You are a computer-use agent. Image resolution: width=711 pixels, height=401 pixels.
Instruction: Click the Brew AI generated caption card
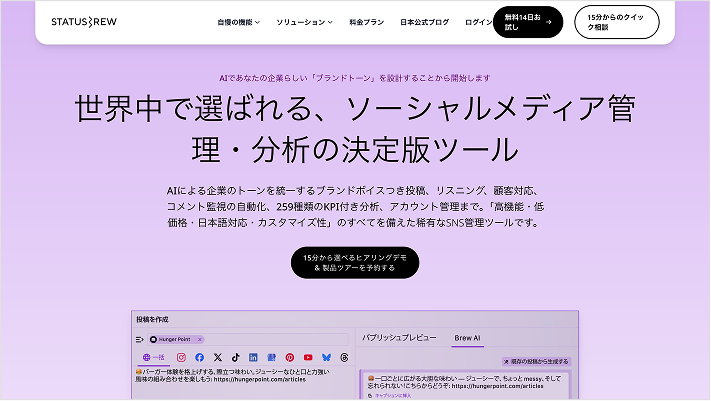pyautogui.click(x=466, y=385)
